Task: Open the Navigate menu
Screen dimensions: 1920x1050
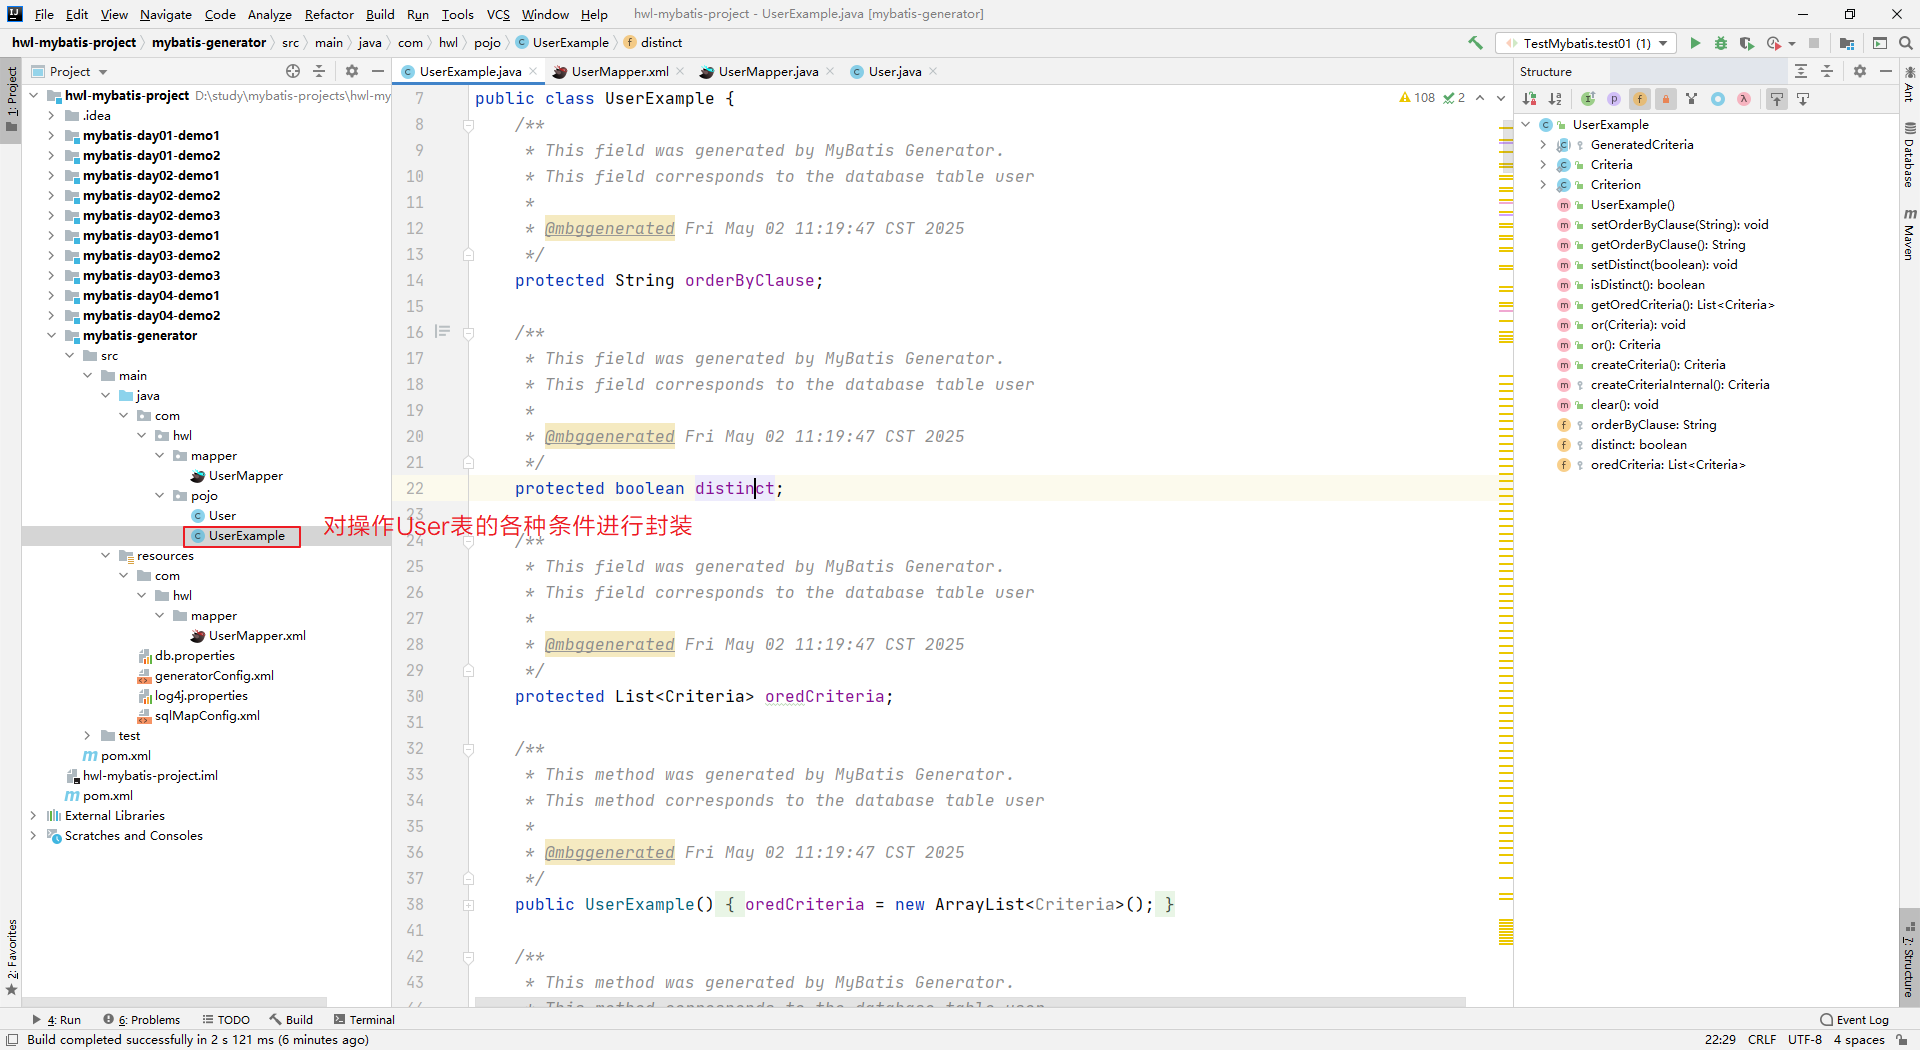Action: coord(165,14)
